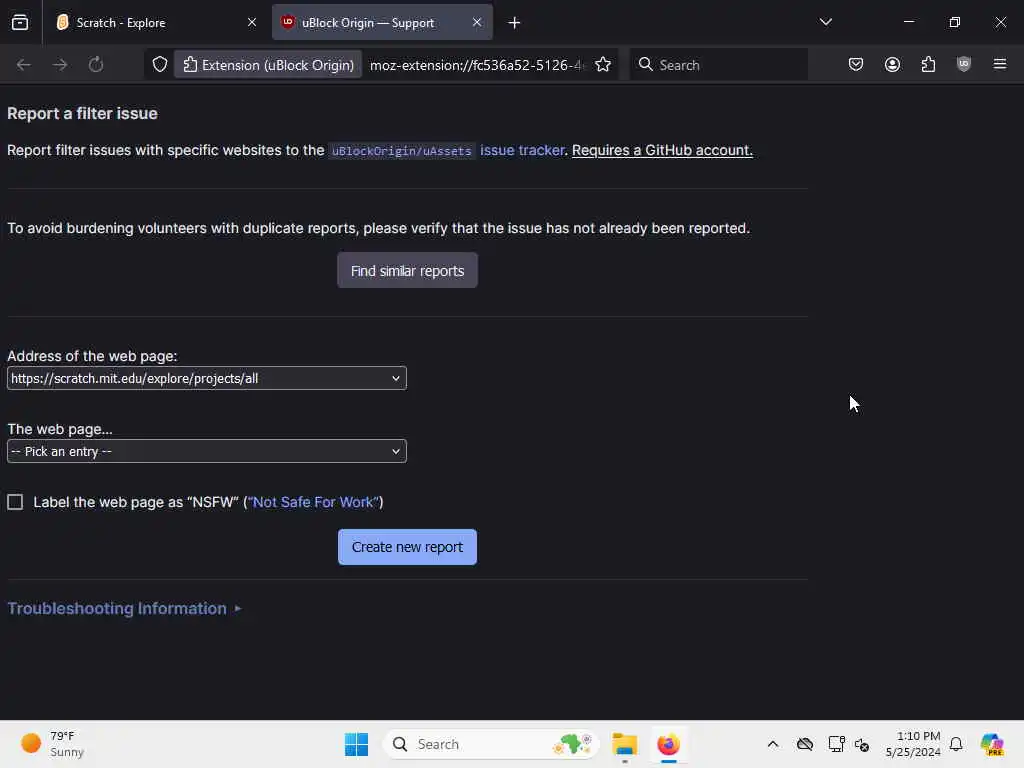Viewport: 1024px width, 768px height.
Task: Expand the list all tabs chevron
Action: click(x=825, y=22)
